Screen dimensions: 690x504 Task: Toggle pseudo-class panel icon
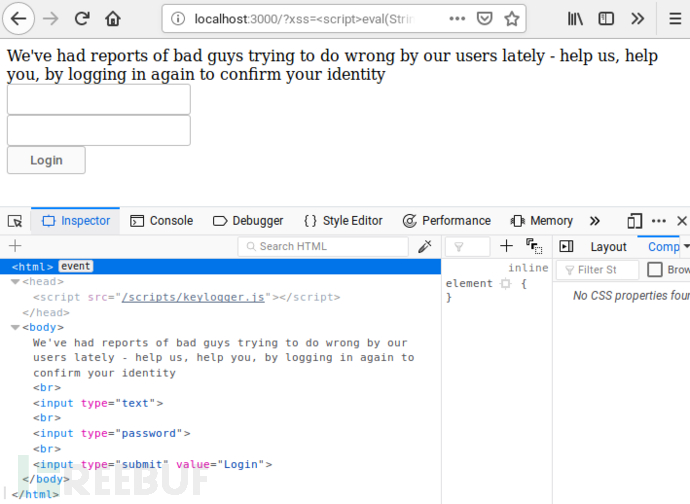[x=534, y=246]
